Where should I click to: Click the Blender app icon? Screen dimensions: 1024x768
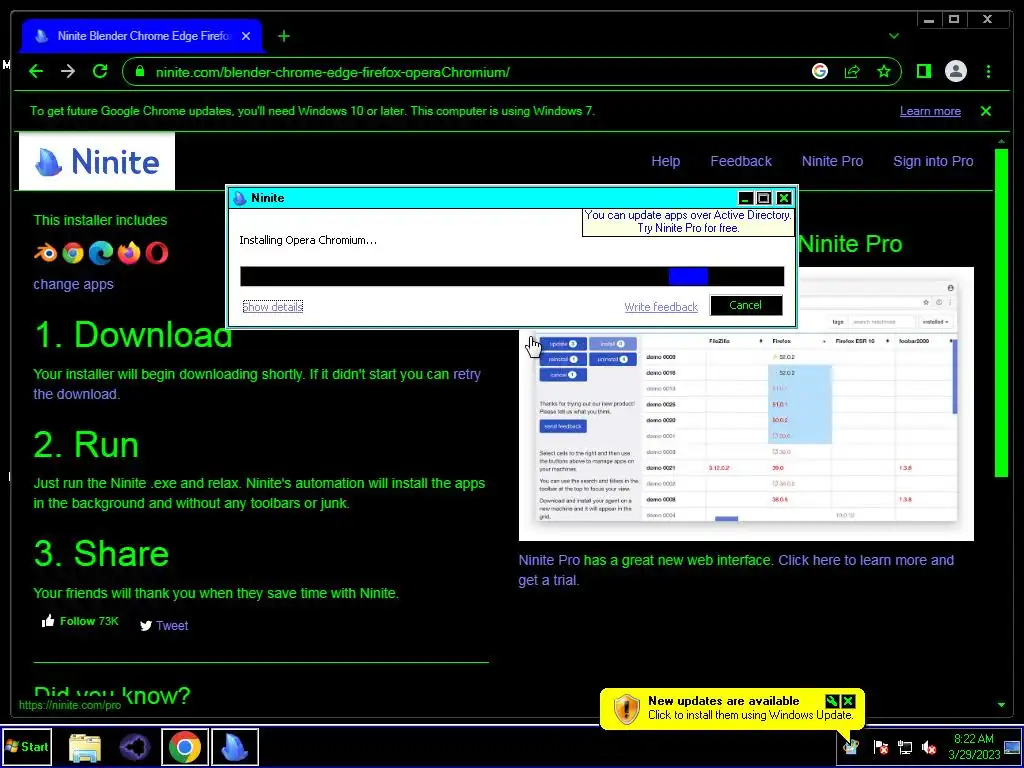[x=45, y=253]
